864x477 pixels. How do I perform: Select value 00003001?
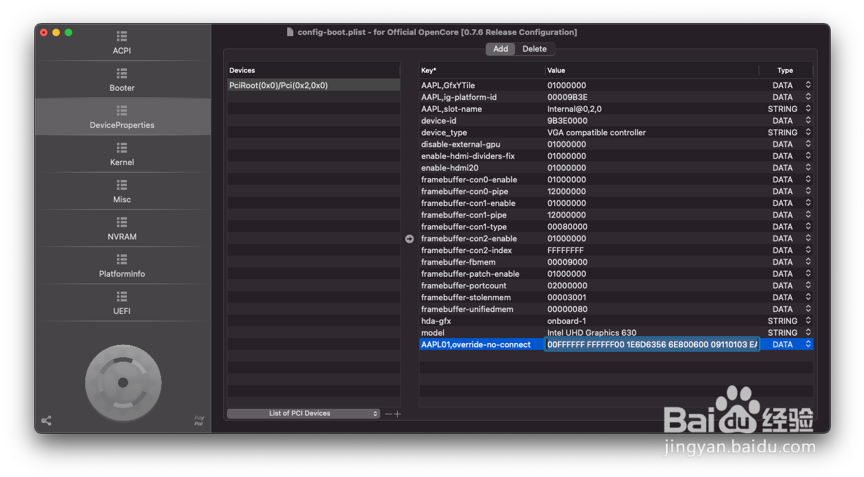click(x=566, y=297)
